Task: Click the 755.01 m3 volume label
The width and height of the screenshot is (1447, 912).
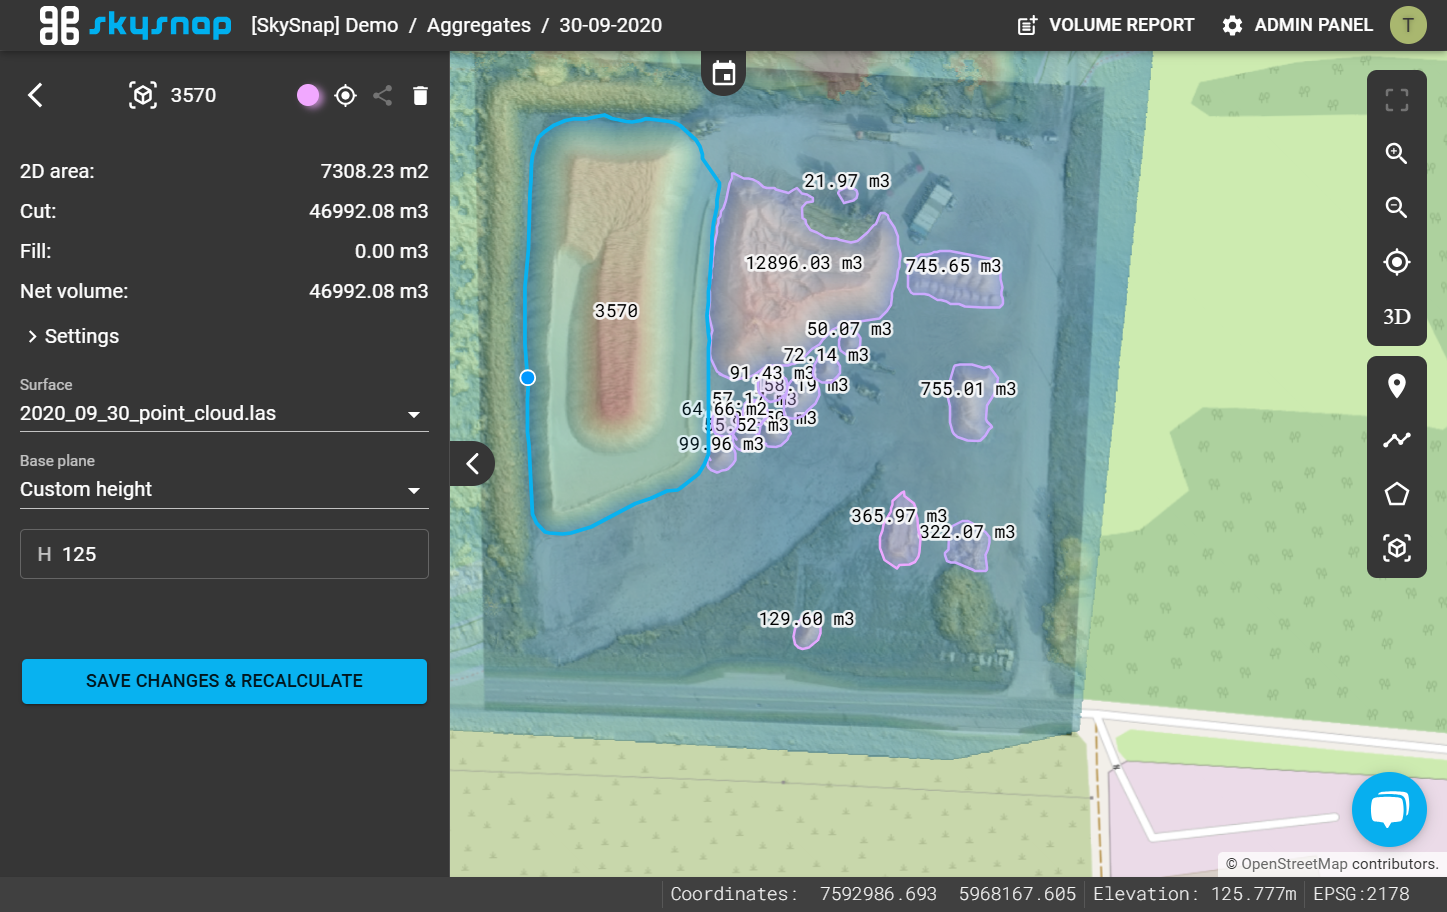Action: 968,389
